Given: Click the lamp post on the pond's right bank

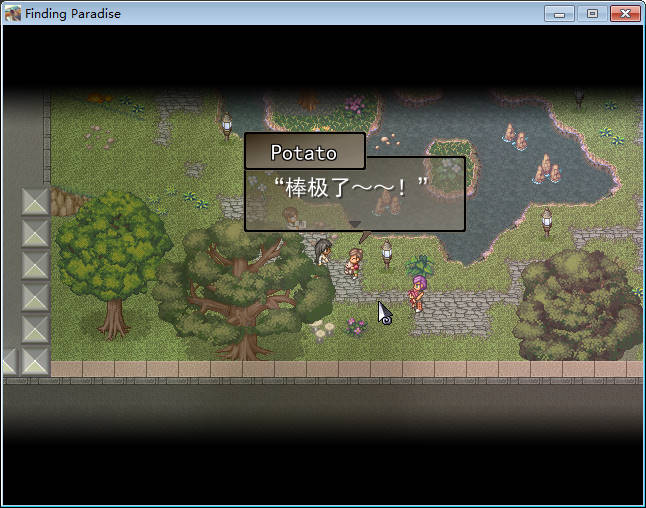Looking at the screenshot, I should click(547, 222).
